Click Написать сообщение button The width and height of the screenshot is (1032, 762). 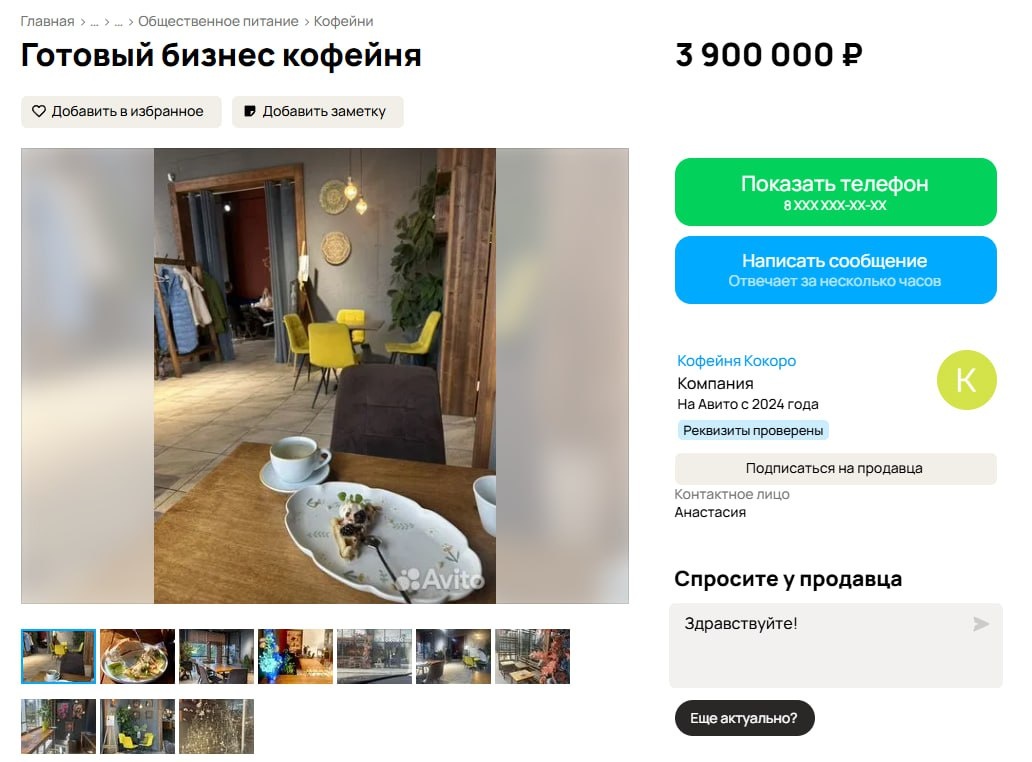[x=835, y=270]
